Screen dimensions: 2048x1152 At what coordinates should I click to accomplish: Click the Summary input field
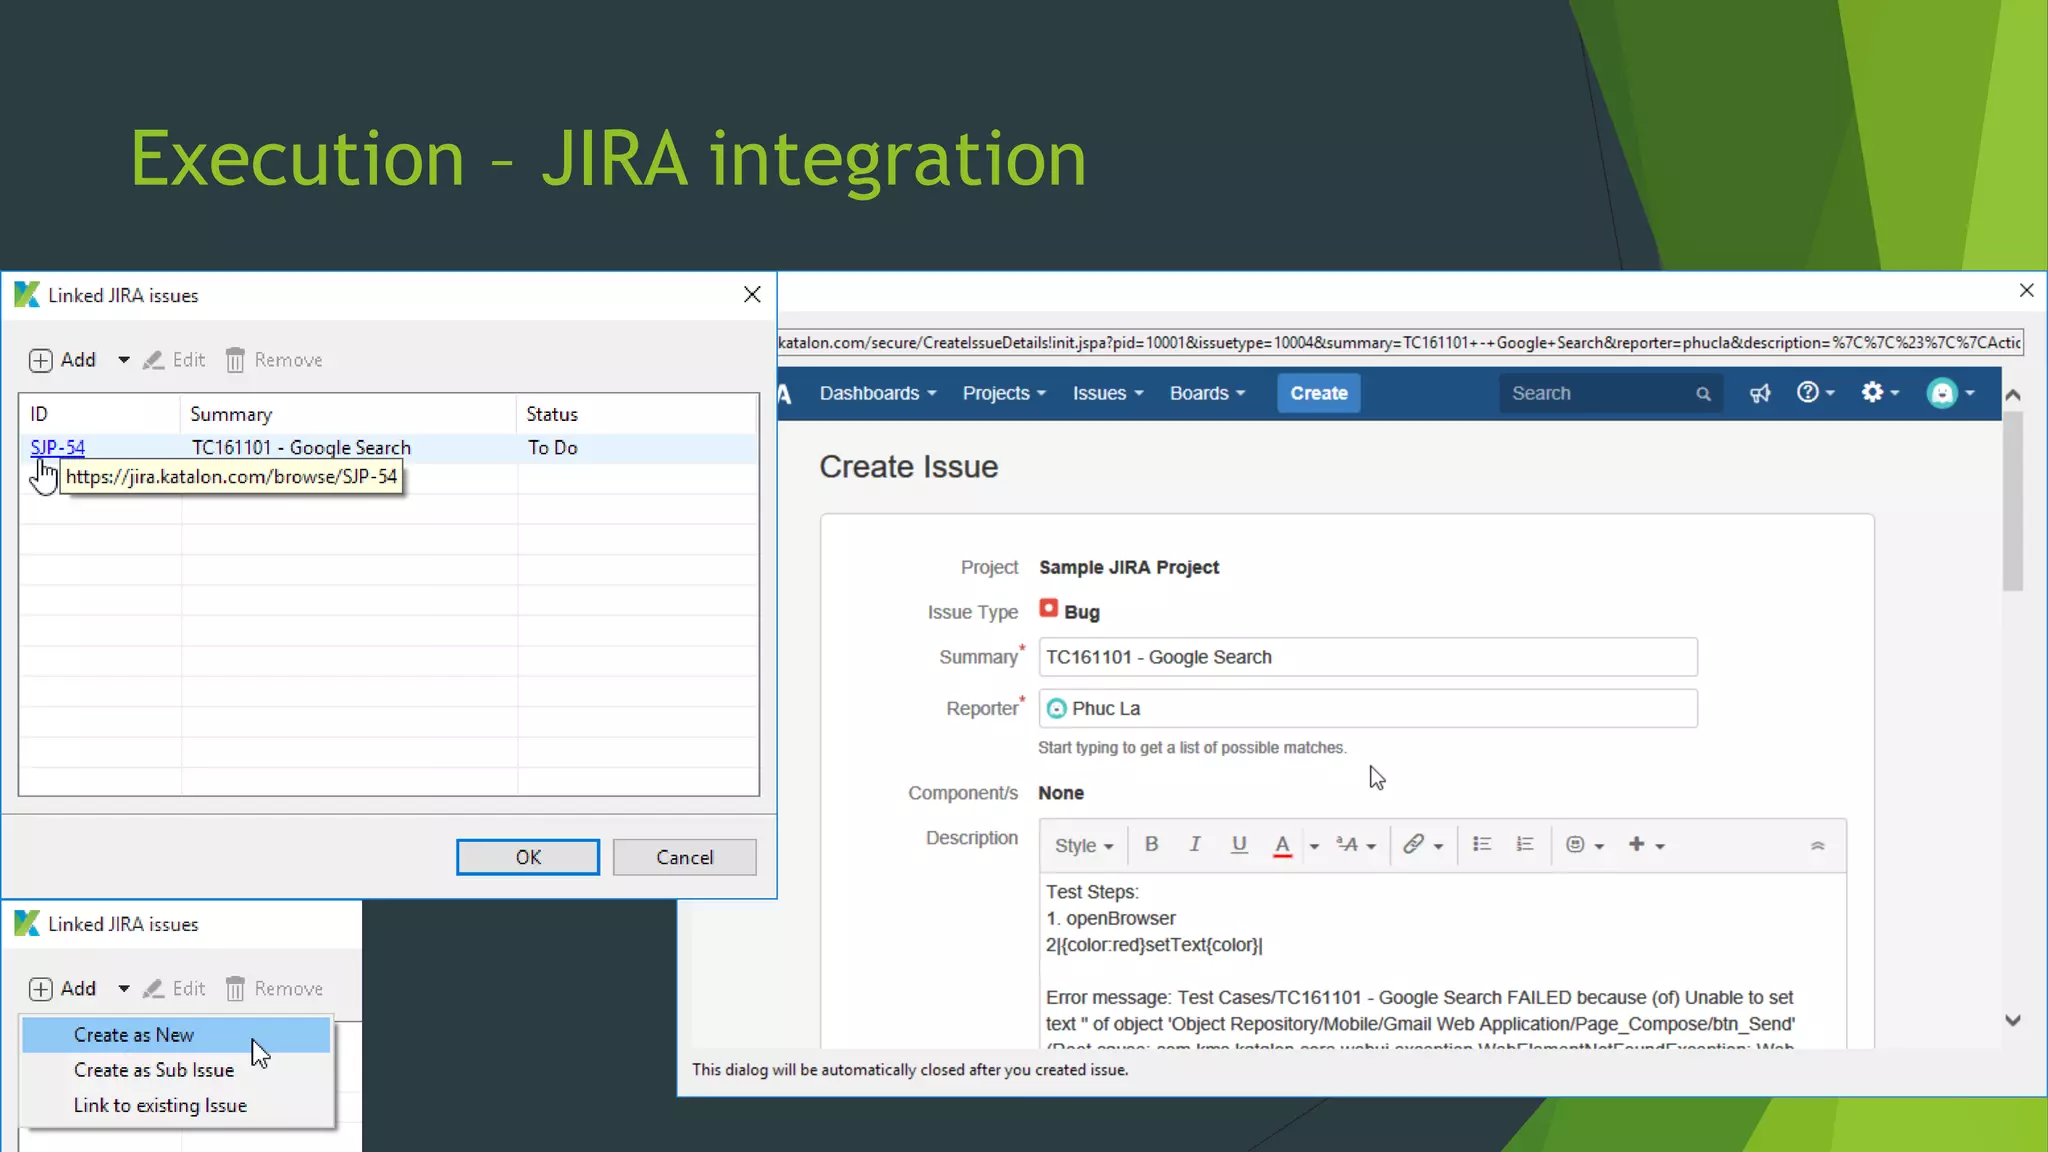pos(1368,657)
